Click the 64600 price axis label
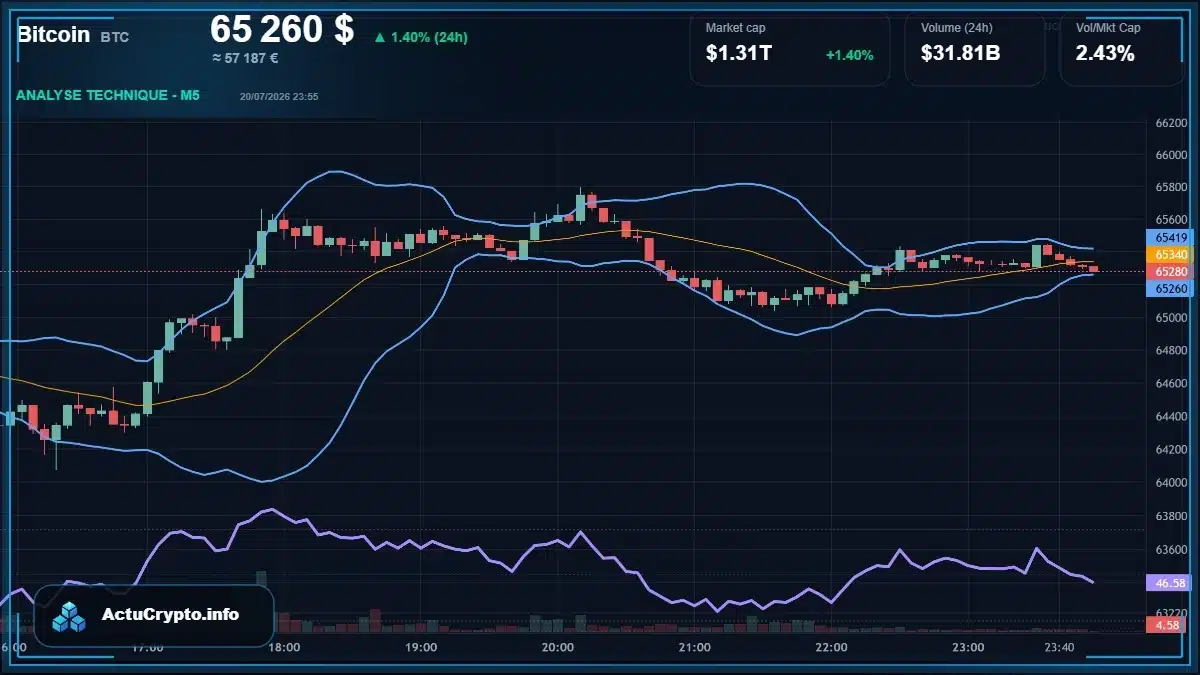The width and height of the screenshot is (1200, 675). [1170, 383]
